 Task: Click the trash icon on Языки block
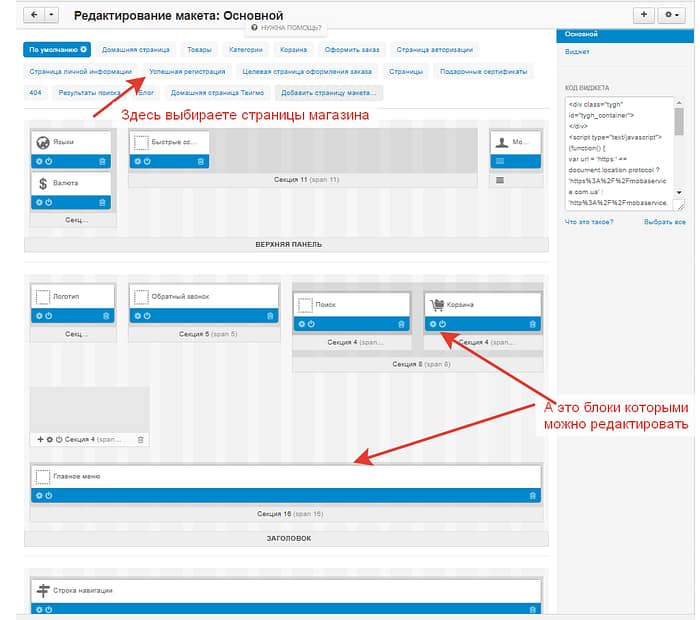pyautogui.click(x=102, y=161)
